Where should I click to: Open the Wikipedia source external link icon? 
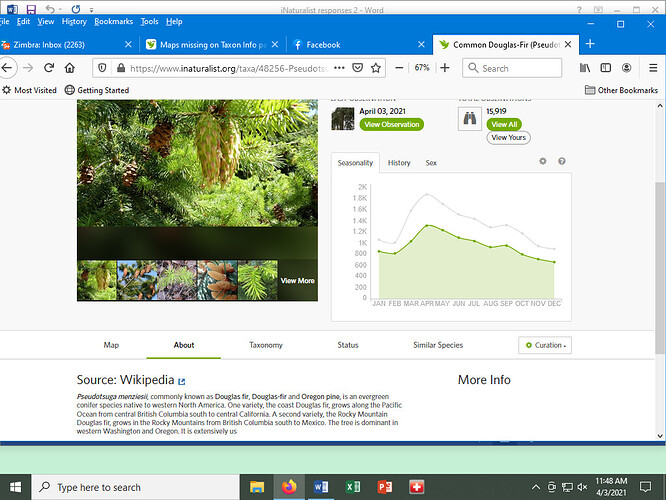click(182, 381)
